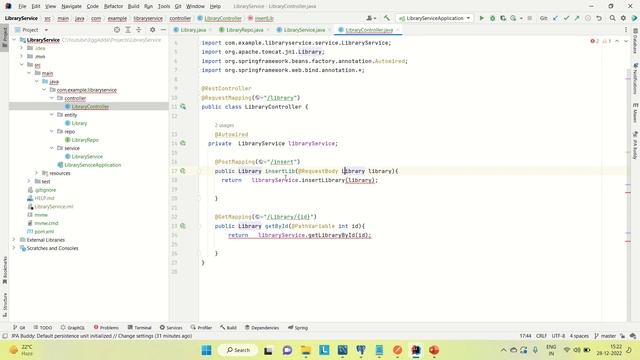The width and height of the screenshot is (640, 360).
Task: Open the Build menu
Action: coord(133,6)
